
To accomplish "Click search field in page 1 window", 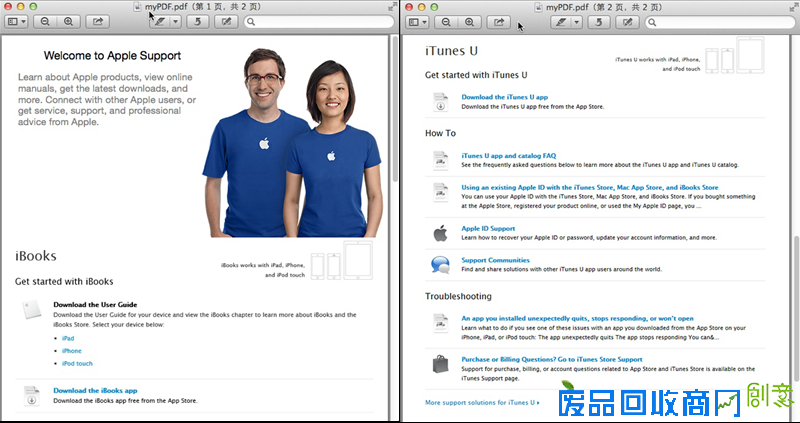I will point(320,21).
